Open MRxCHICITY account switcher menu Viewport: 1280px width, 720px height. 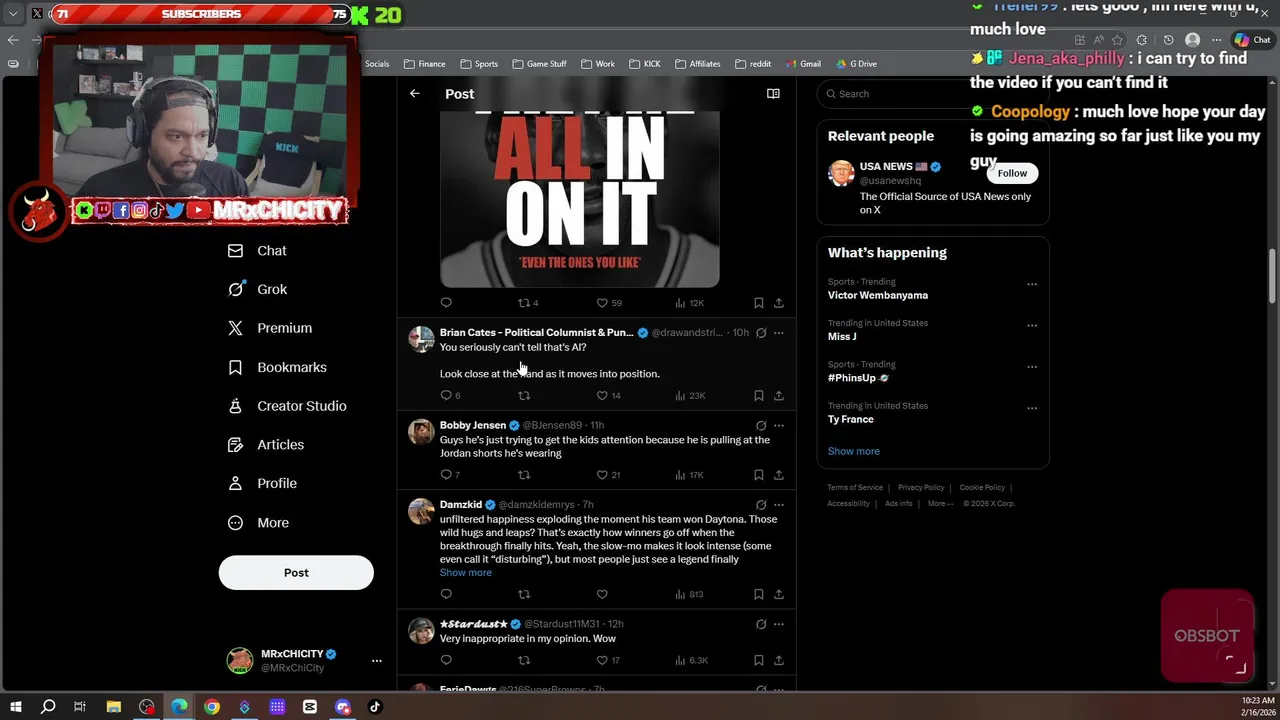pos(376,661)
